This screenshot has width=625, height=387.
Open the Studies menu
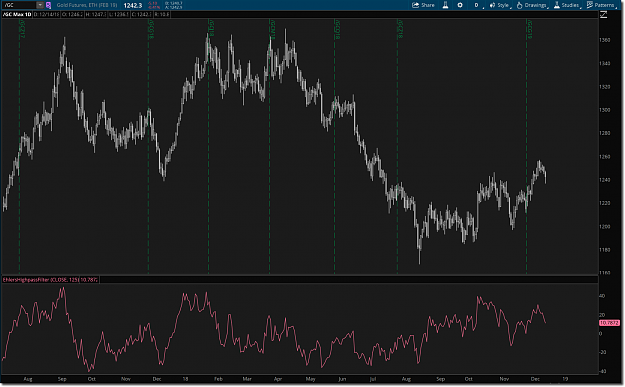coord(567,5)
